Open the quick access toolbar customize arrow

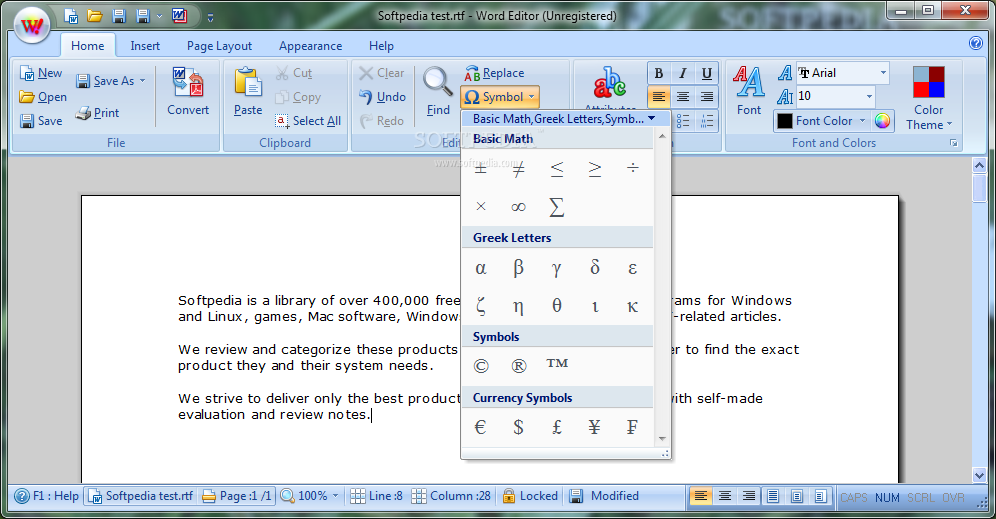[x=210, y=17]
